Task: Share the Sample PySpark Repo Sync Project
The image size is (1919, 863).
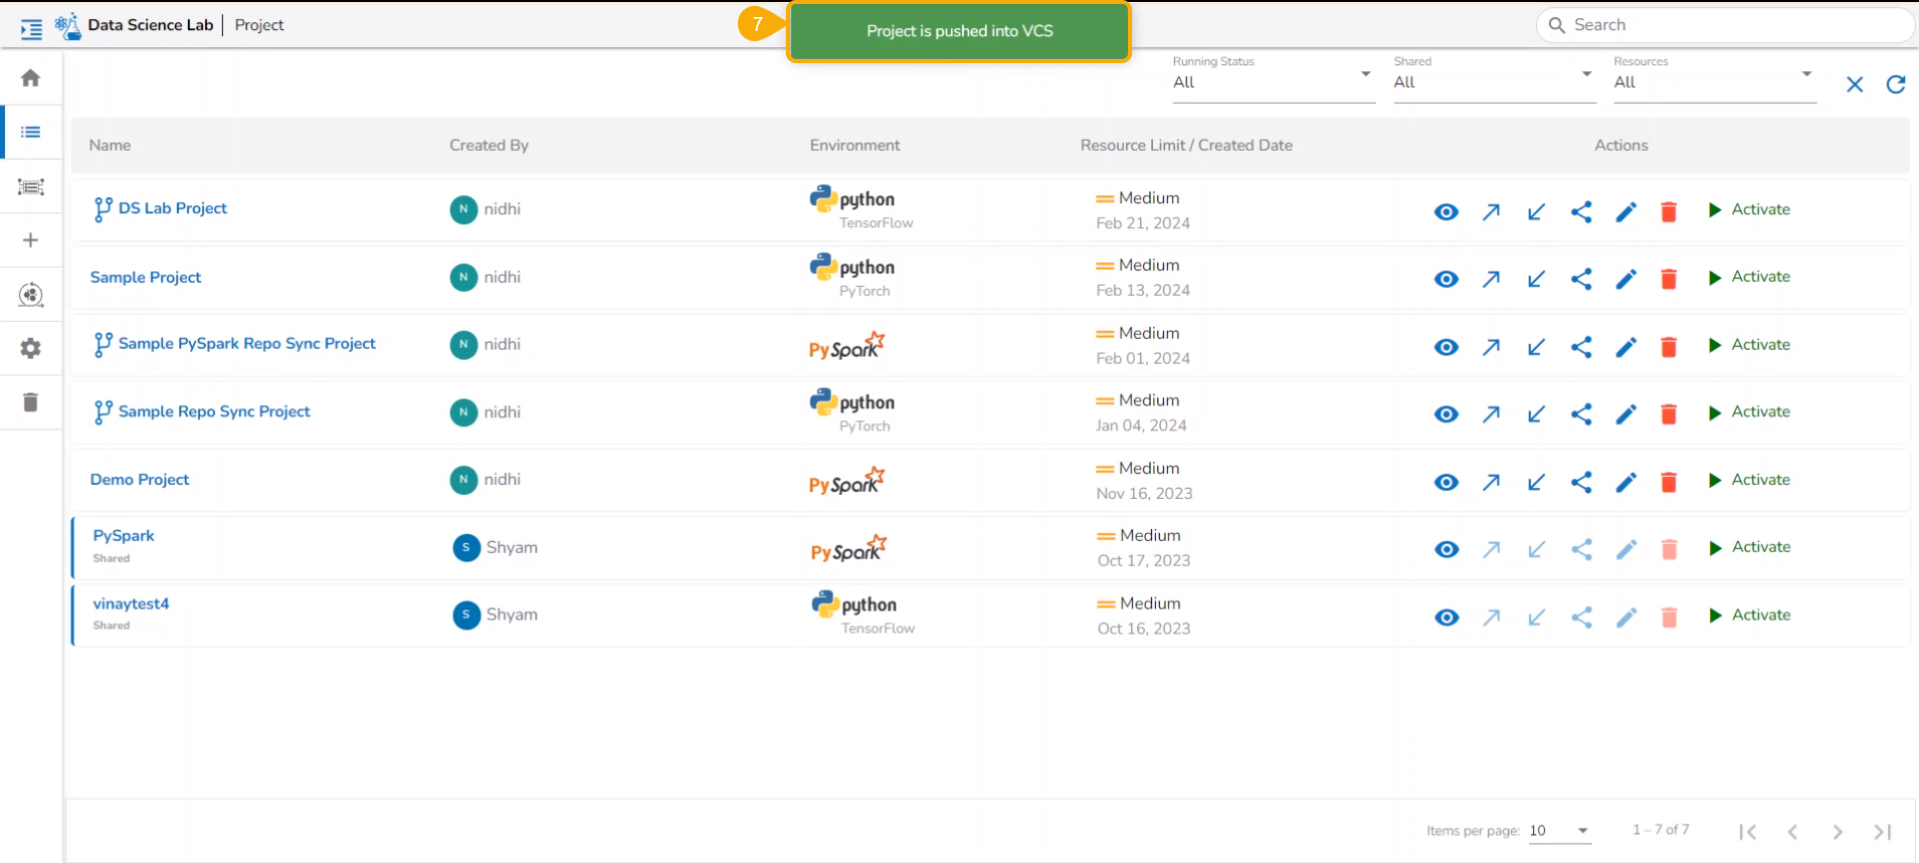Action: click(1581, 347)
